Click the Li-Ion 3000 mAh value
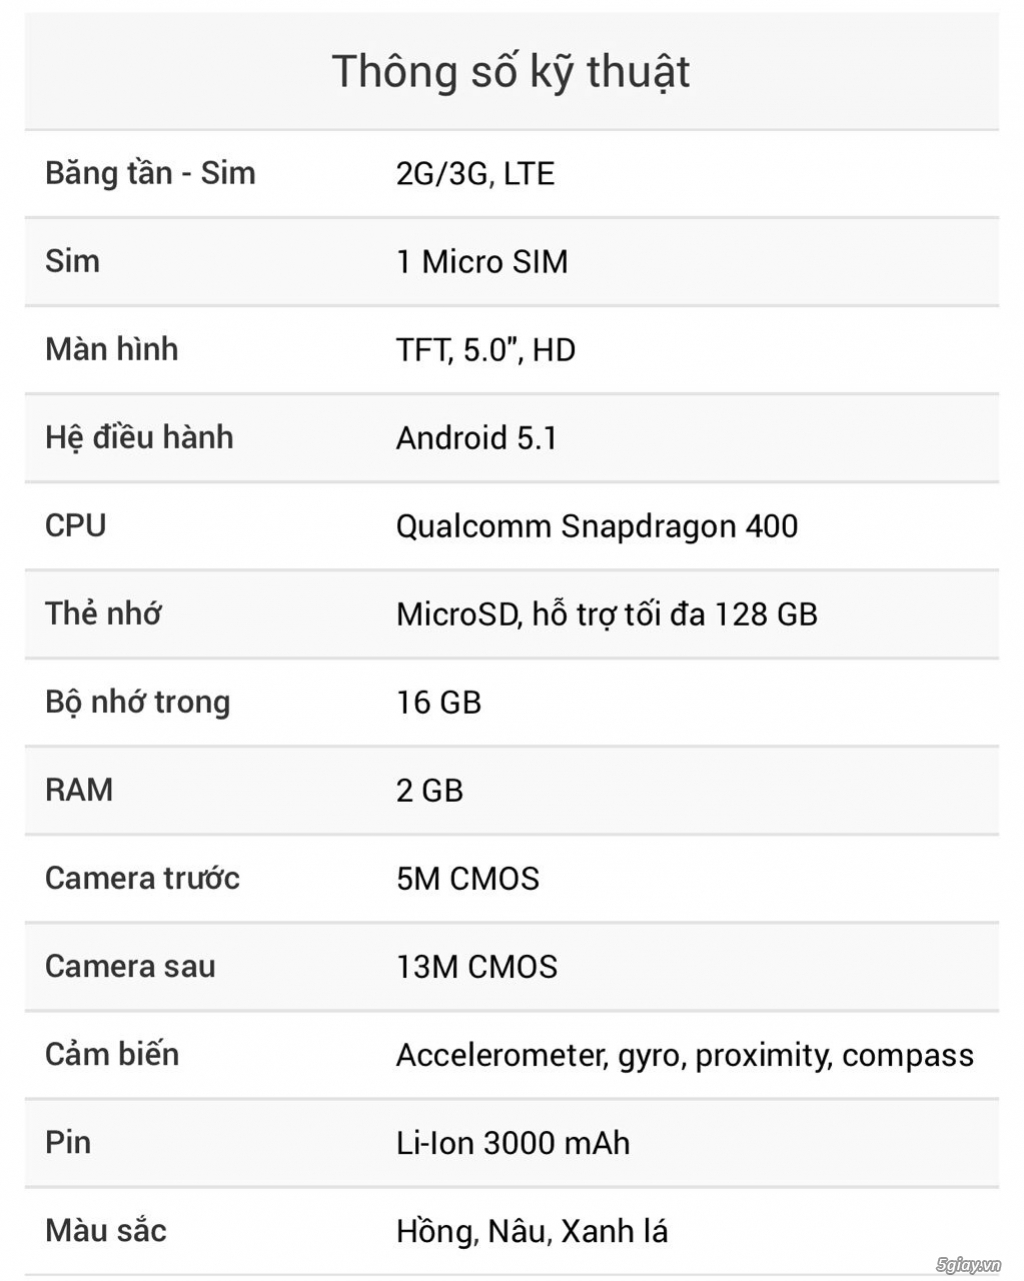Viewport: 1024px width, 1281px height. tap(513, 1142)
